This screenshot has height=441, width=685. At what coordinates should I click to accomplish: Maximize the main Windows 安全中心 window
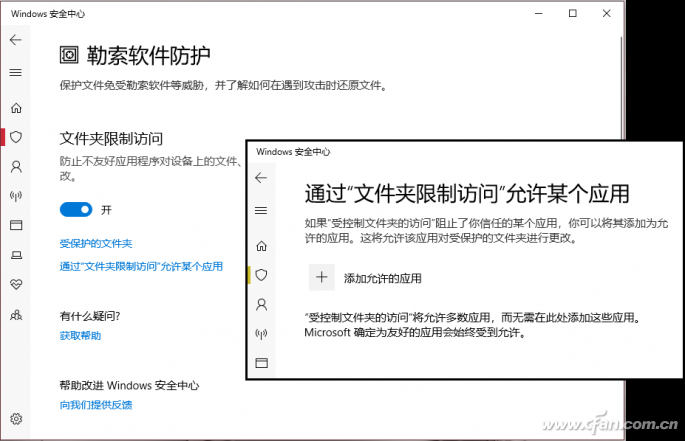point(573,14)
